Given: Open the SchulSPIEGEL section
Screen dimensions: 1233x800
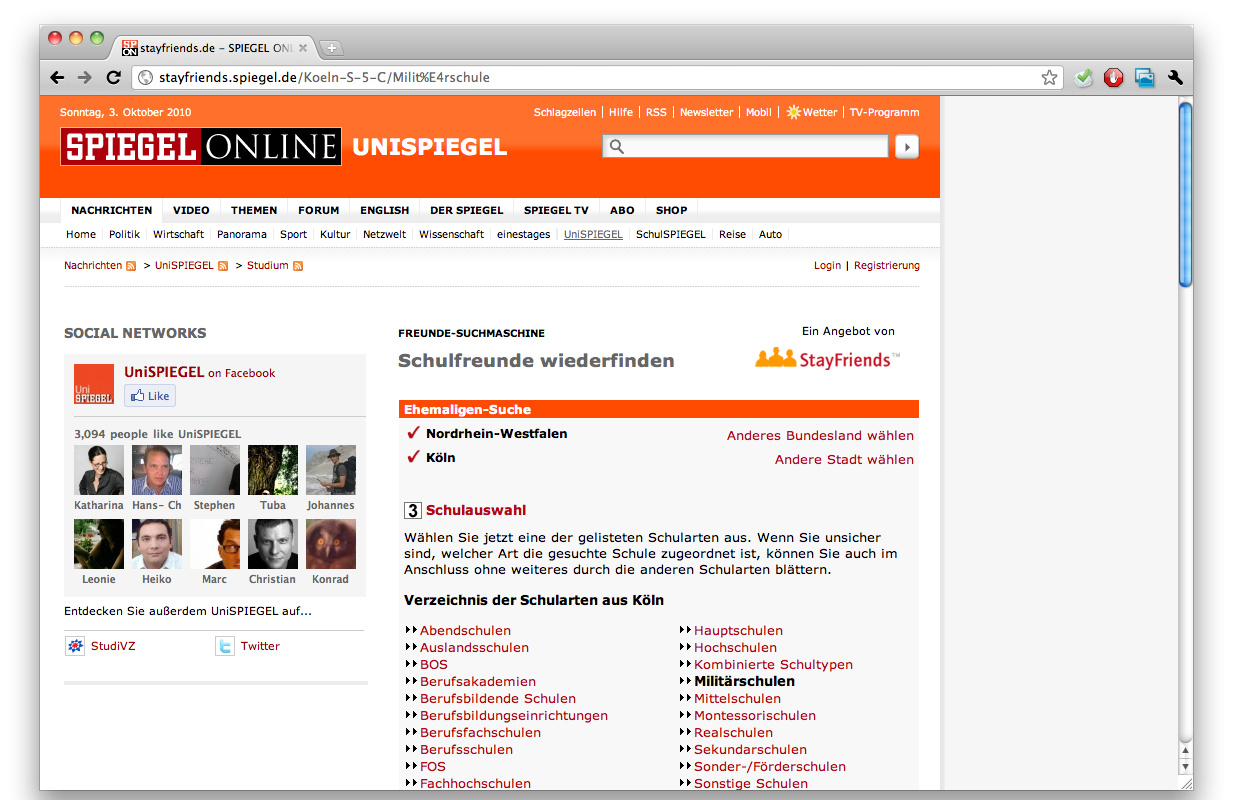Looking at the screenshot, I should point(671,234).
